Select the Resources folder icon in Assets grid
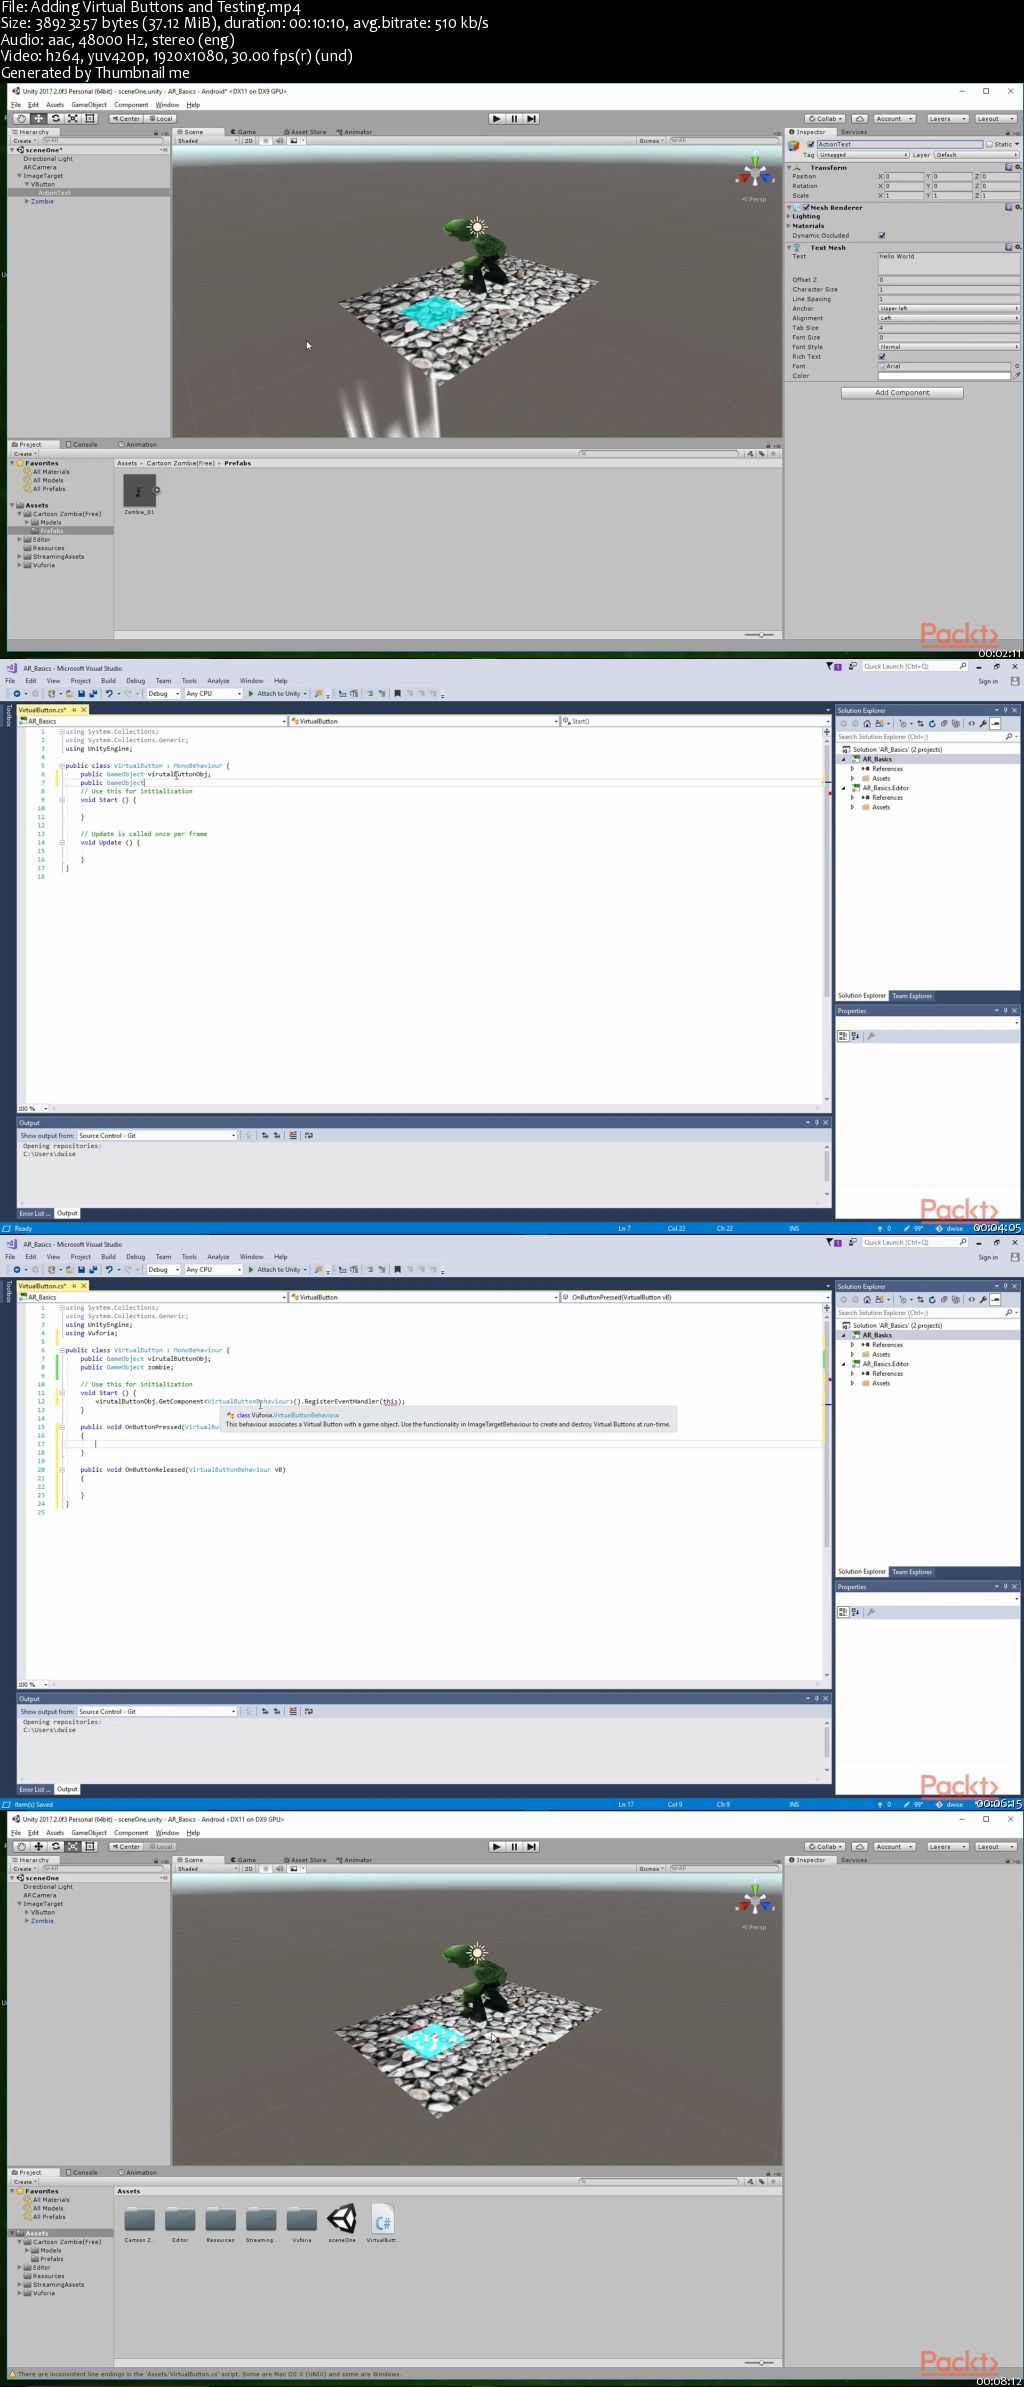1024x2387 pixels. click(x=220, y=2219)
